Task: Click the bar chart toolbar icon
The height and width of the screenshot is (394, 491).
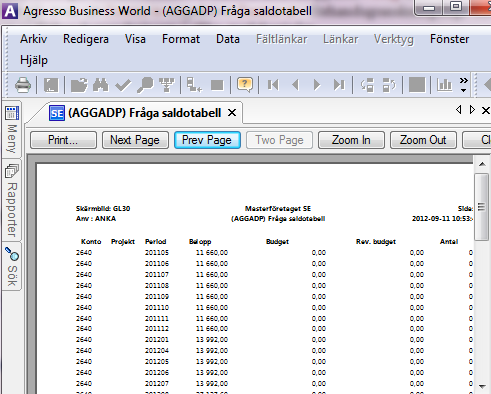Action: click(x=445, y=85)
